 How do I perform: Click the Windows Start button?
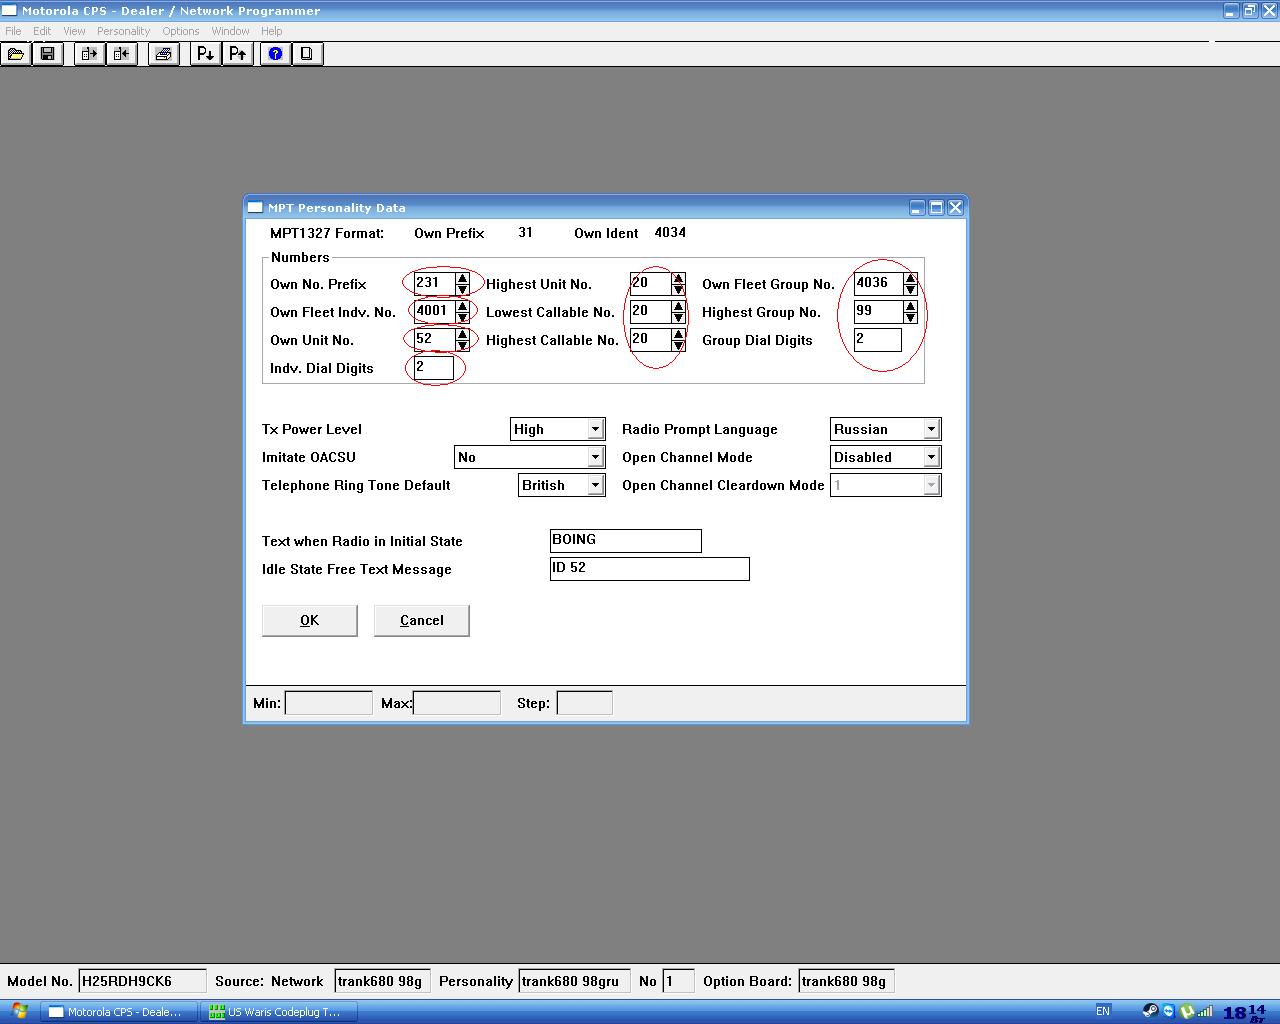point(20,1011)
